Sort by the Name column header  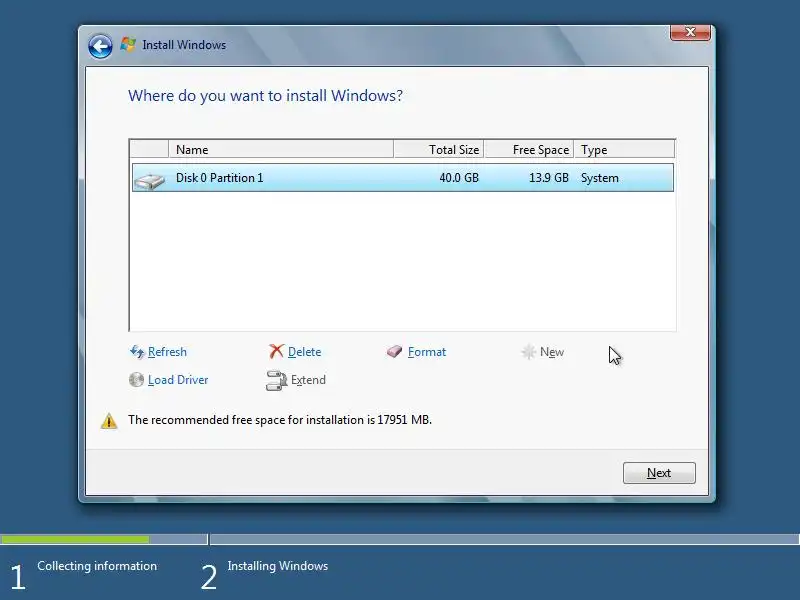281,149
